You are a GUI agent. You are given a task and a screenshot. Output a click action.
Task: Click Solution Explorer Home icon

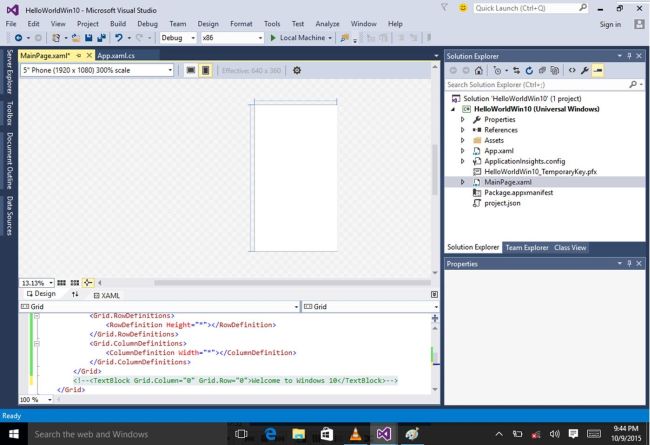478,71
